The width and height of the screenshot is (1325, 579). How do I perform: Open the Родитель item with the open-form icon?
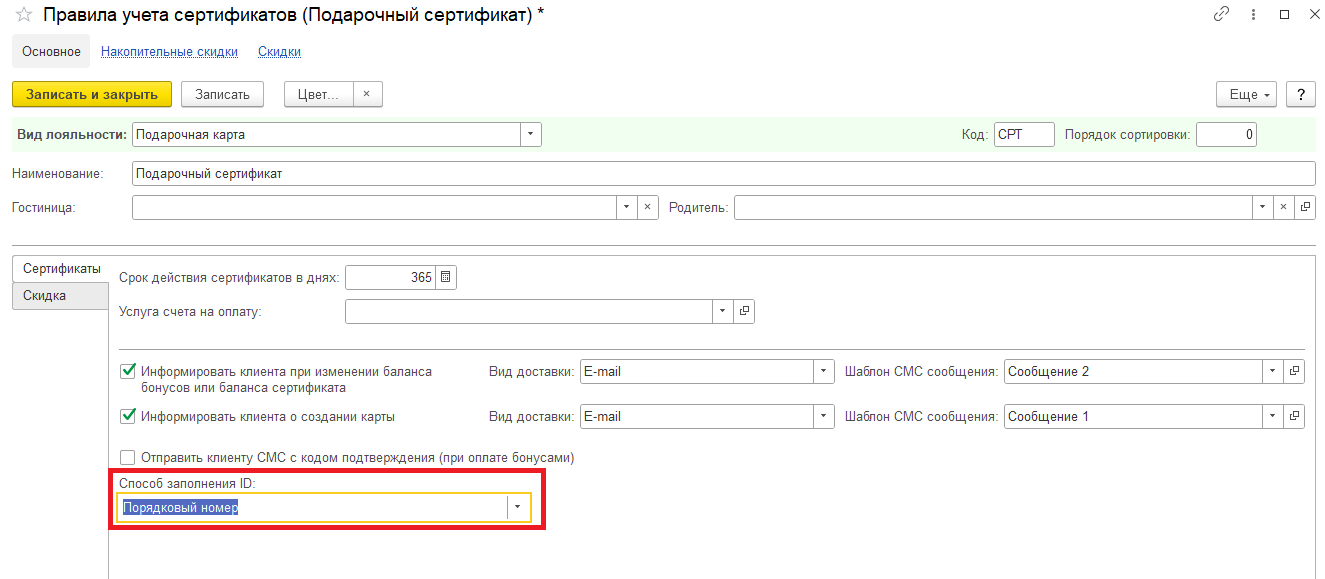[1305, 207]
